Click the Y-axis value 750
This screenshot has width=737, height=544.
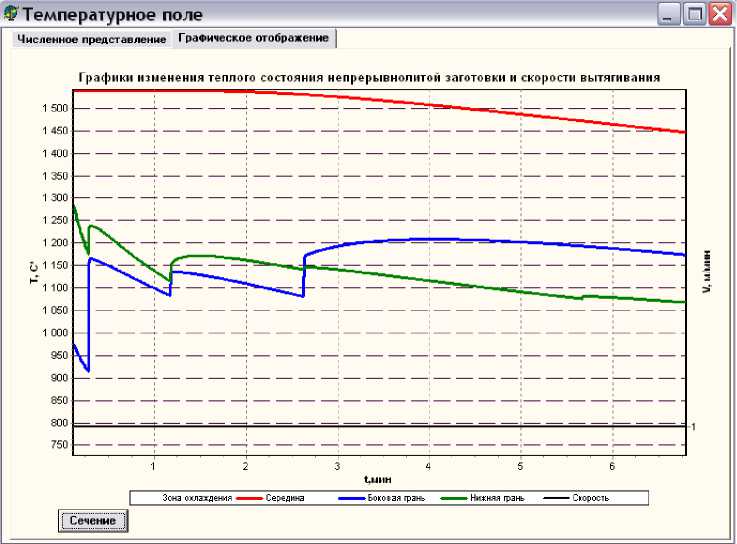[x=59, y=445]
